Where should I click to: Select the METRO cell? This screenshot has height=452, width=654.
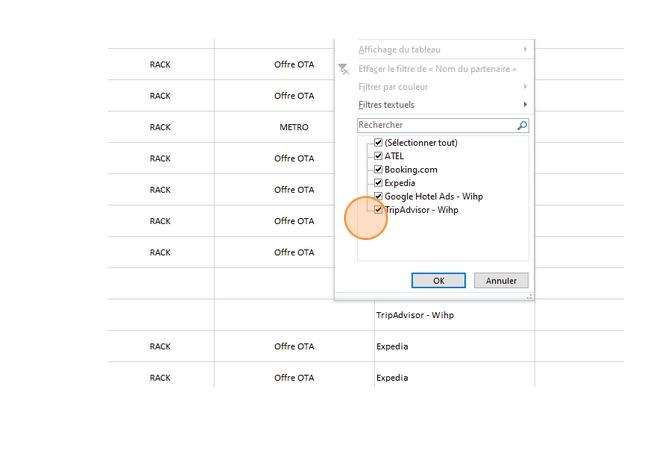click(294, 127)
